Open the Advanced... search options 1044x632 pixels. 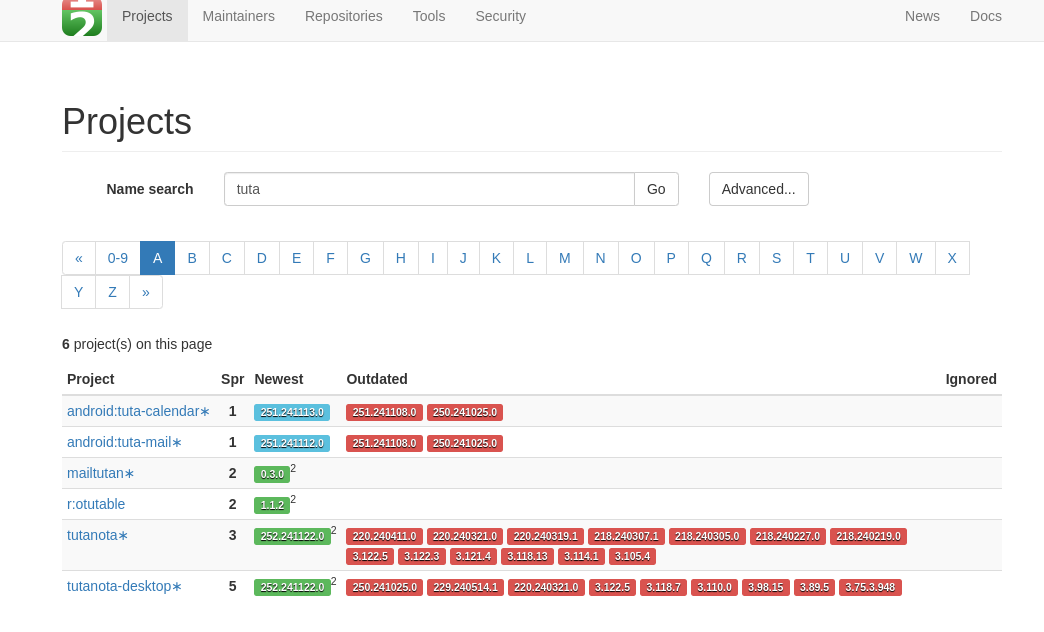[x=758, y=189]
